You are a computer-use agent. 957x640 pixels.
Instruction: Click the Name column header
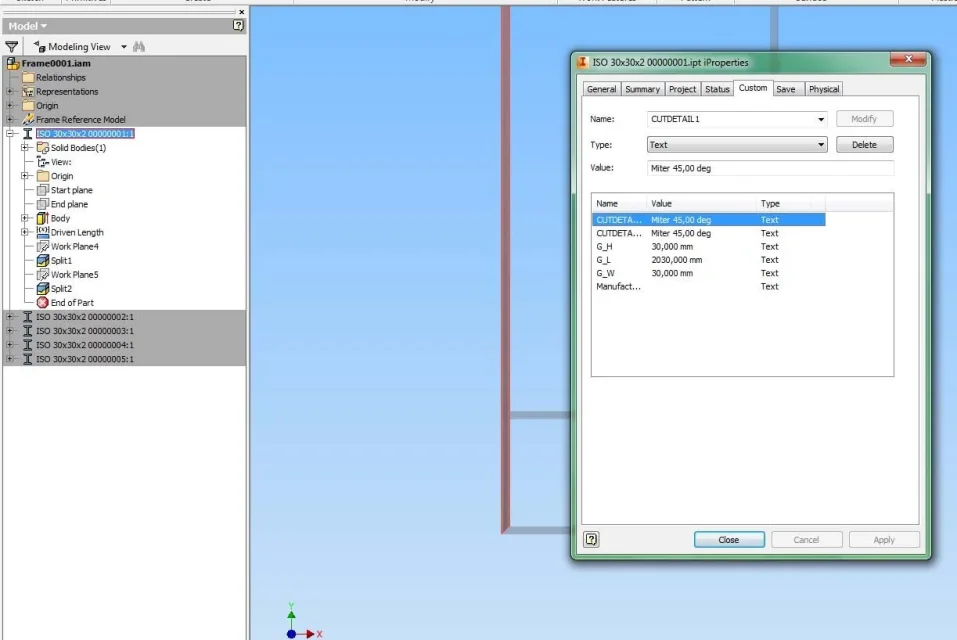pyautogui.click(x=619, y=203)
